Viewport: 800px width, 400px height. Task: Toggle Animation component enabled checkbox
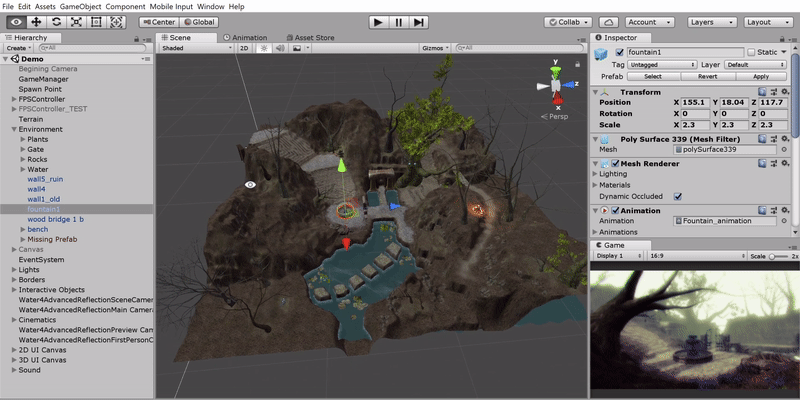(615, 211)
